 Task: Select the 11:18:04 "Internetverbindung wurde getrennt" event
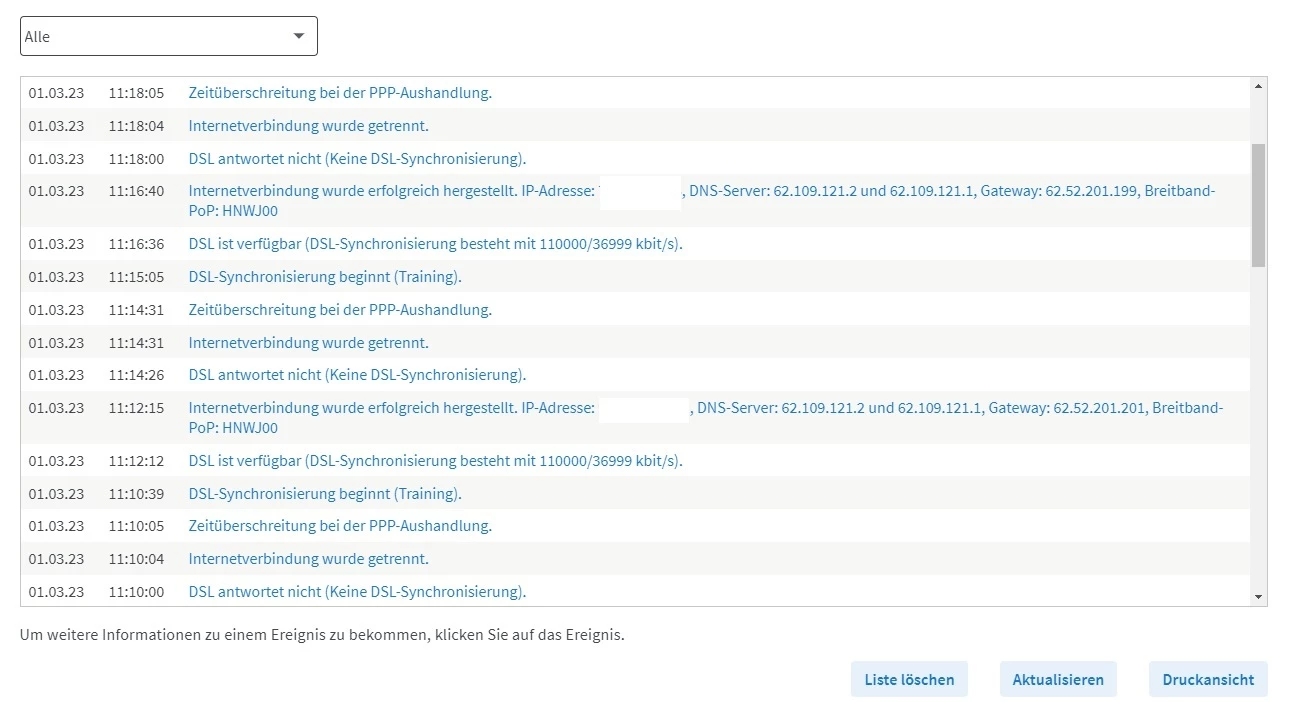pos(308,126)
